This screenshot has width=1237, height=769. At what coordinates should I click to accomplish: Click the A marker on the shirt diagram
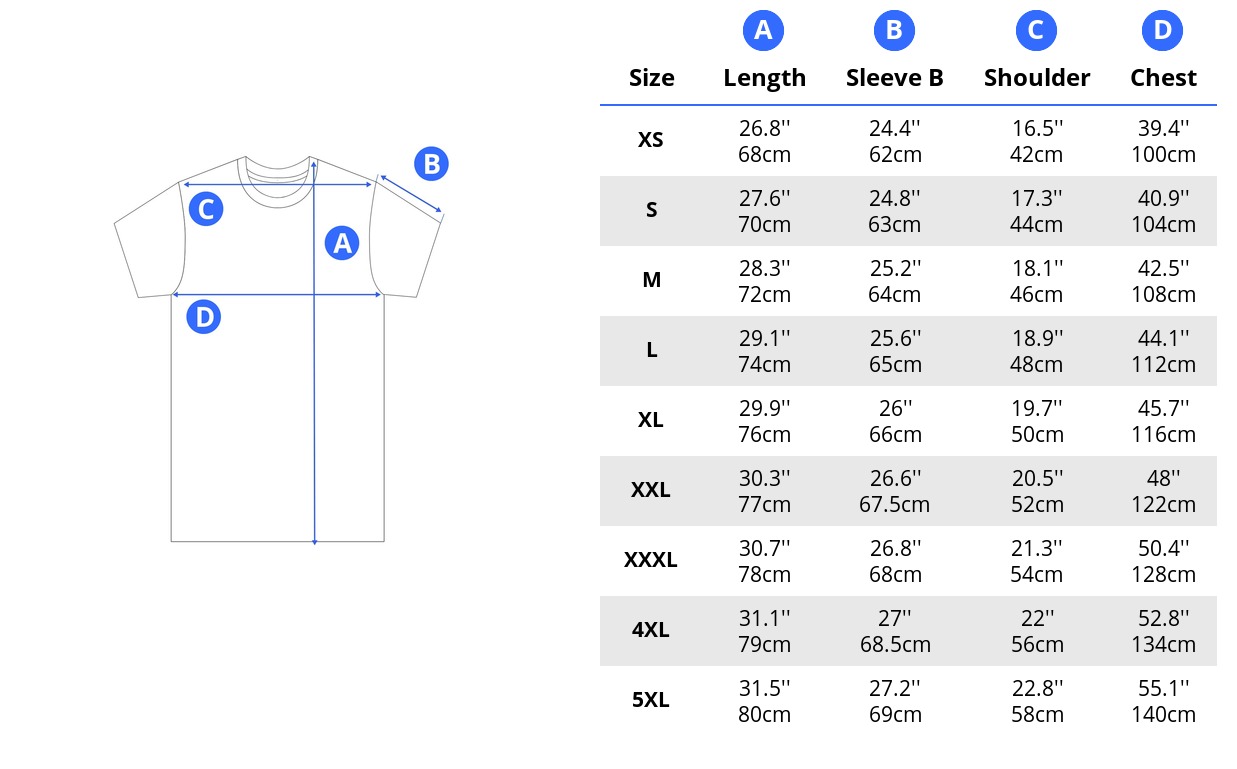(x=342, y=243)
